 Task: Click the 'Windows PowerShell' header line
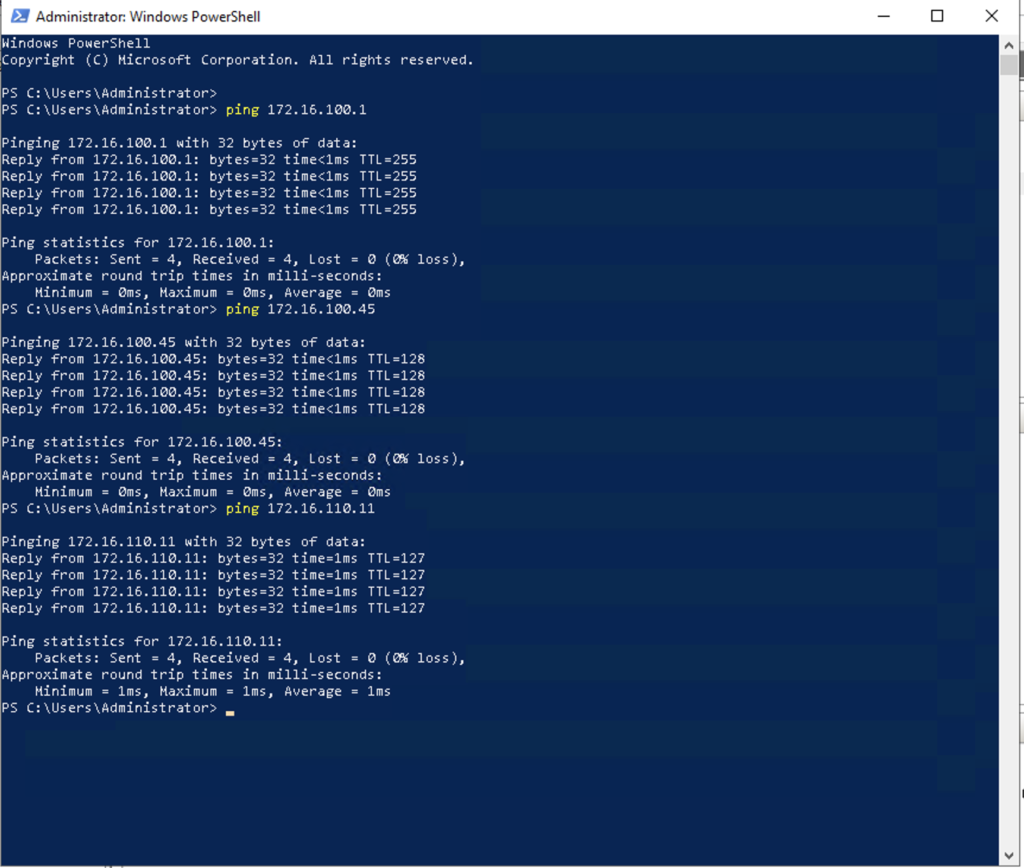[x=76, y=43]
